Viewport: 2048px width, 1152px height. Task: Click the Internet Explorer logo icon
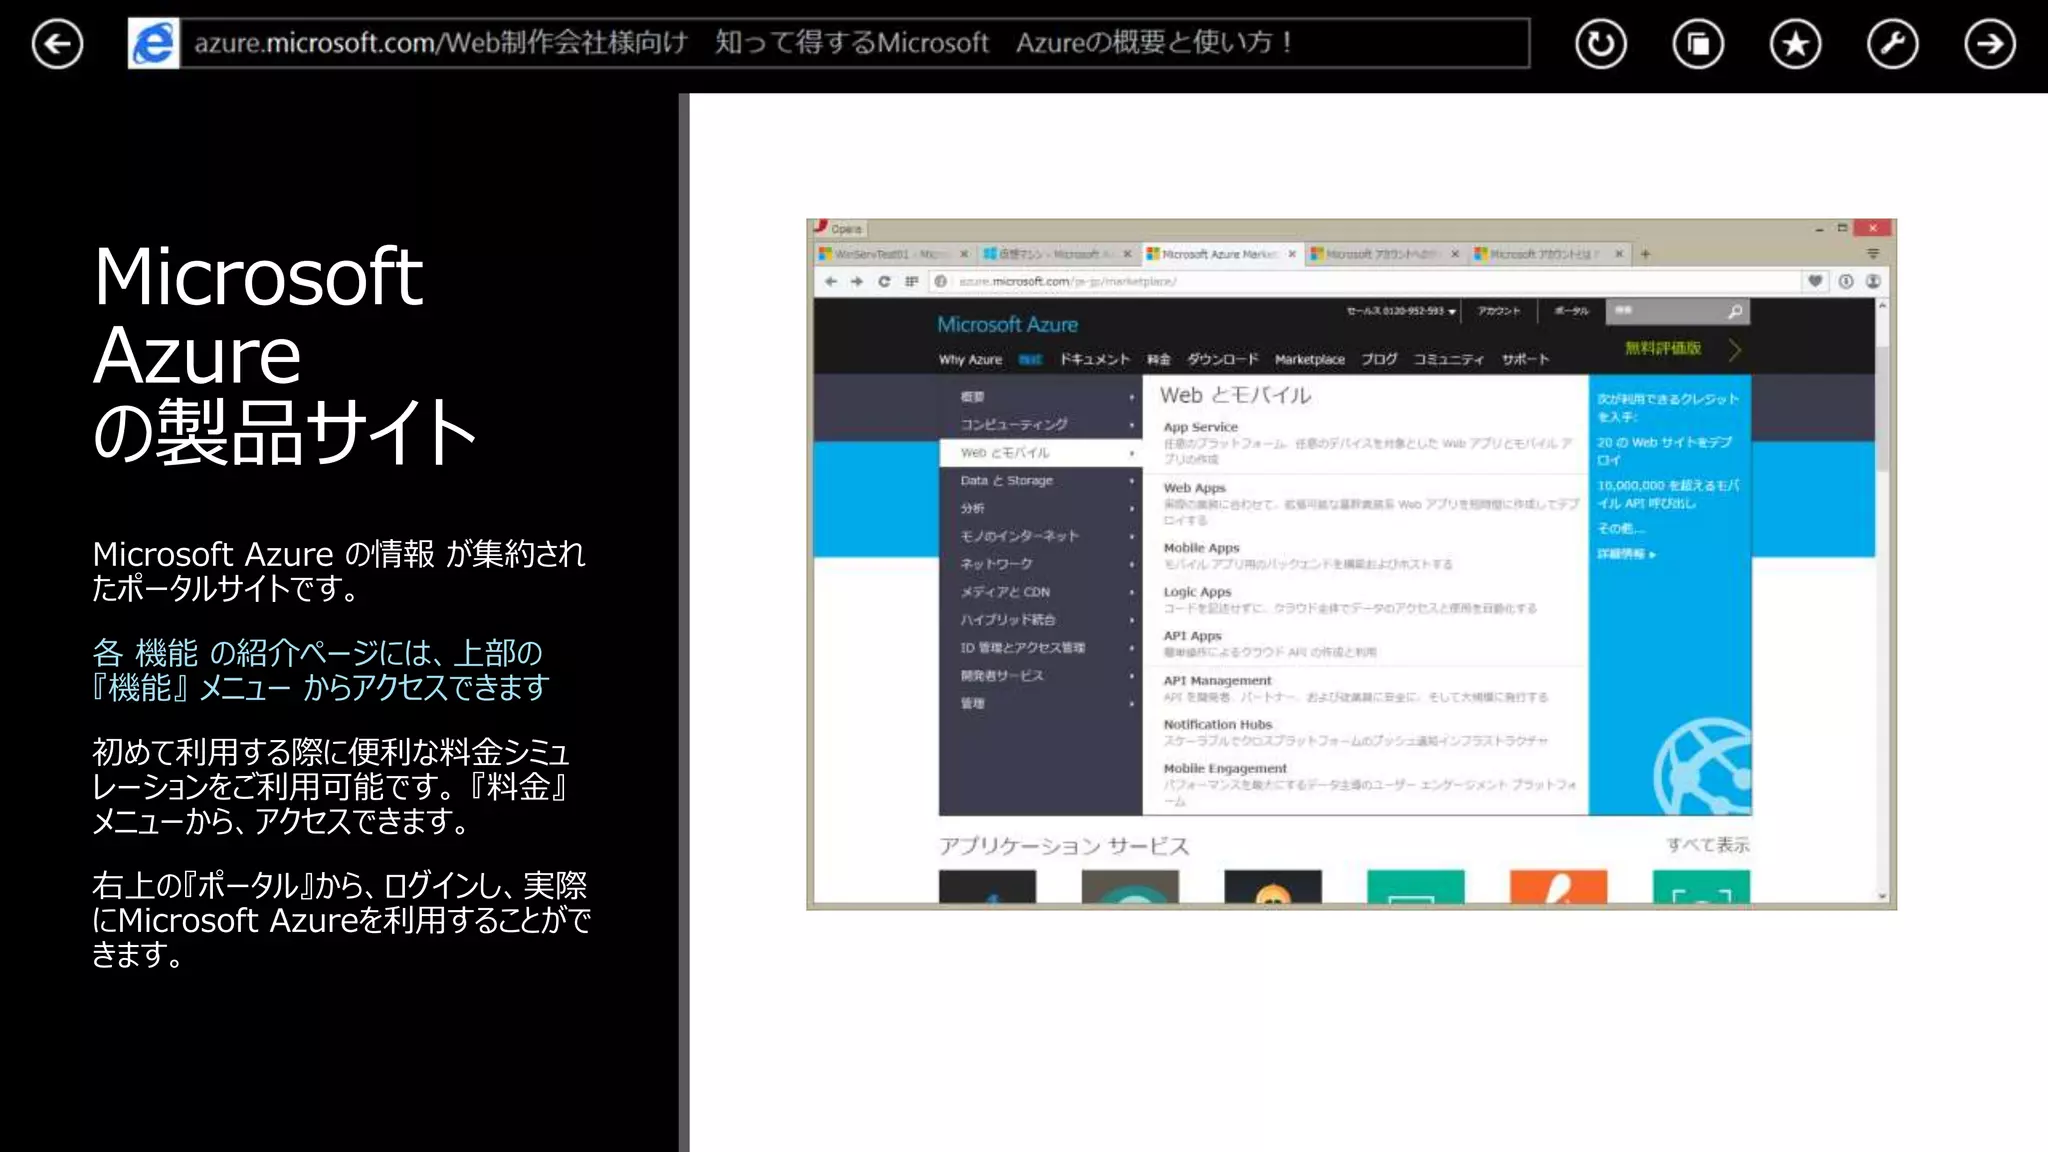[x=154, y=43]
